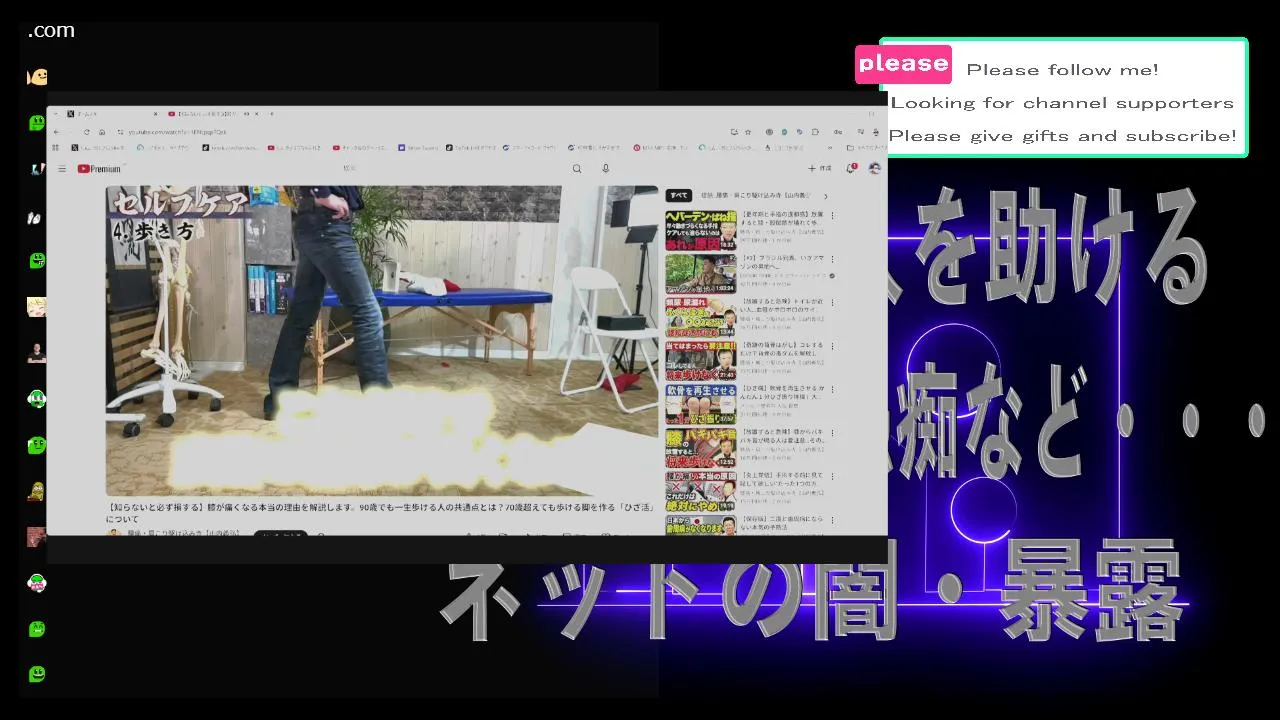Click the YouTube search magnifier button
1280x720 pixels.
[577, 169]
